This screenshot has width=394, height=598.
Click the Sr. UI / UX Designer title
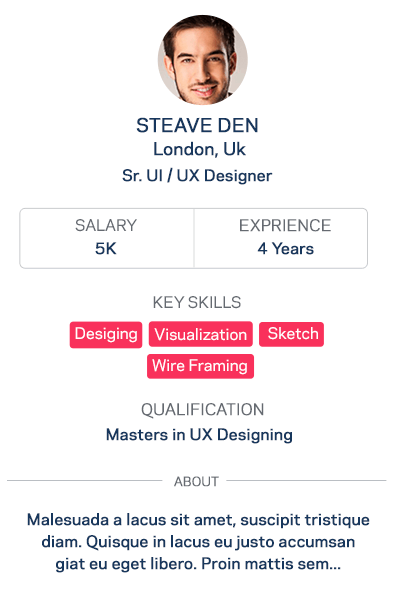[197, 176]
